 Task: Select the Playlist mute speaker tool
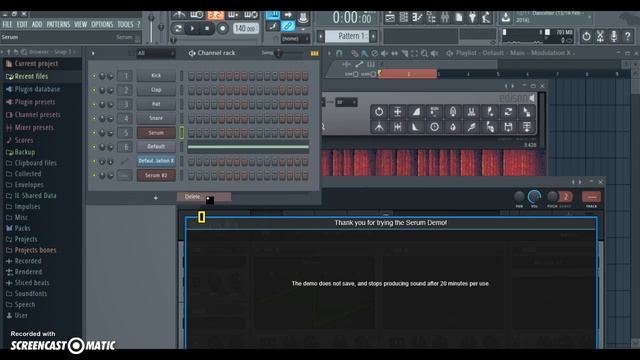(x=384, y=53)
